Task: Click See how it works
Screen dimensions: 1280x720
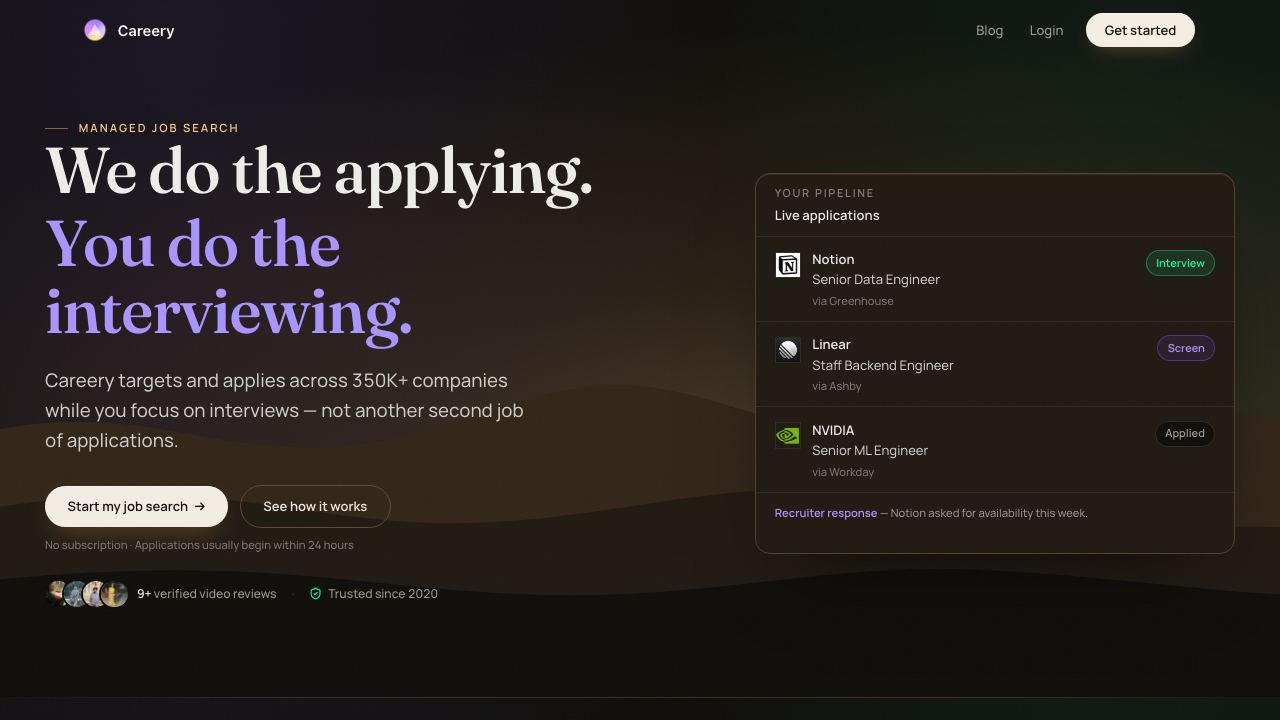Action: [x=315, y=507]
